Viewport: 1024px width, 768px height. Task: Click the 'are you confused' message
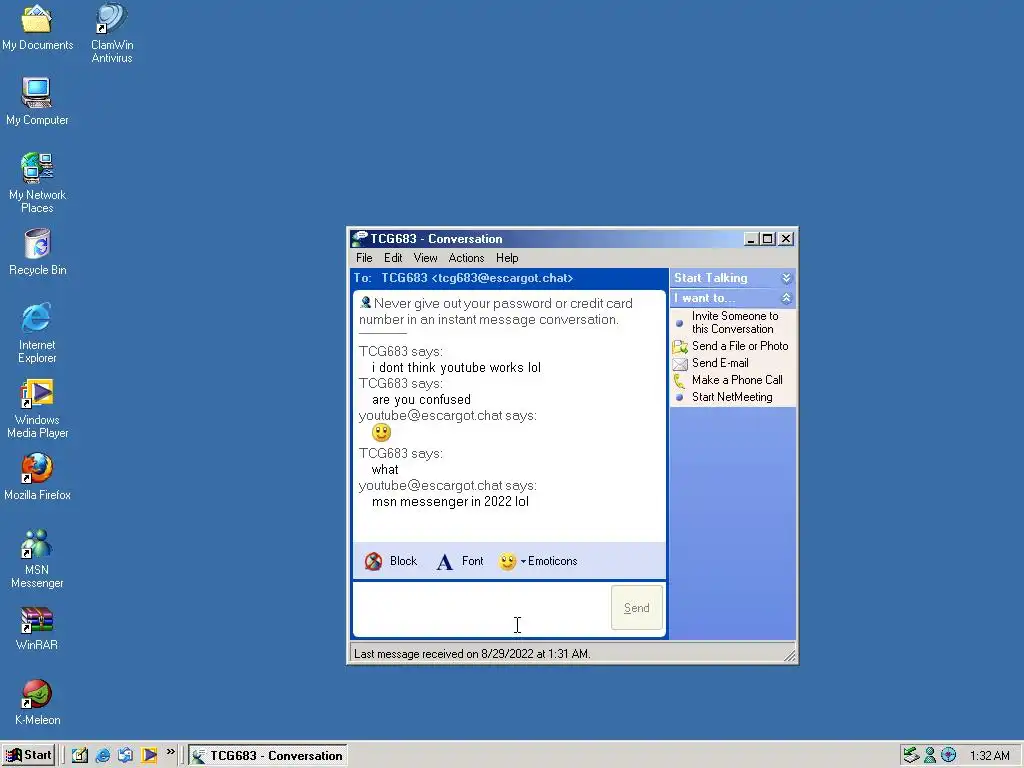click(421, 400)
